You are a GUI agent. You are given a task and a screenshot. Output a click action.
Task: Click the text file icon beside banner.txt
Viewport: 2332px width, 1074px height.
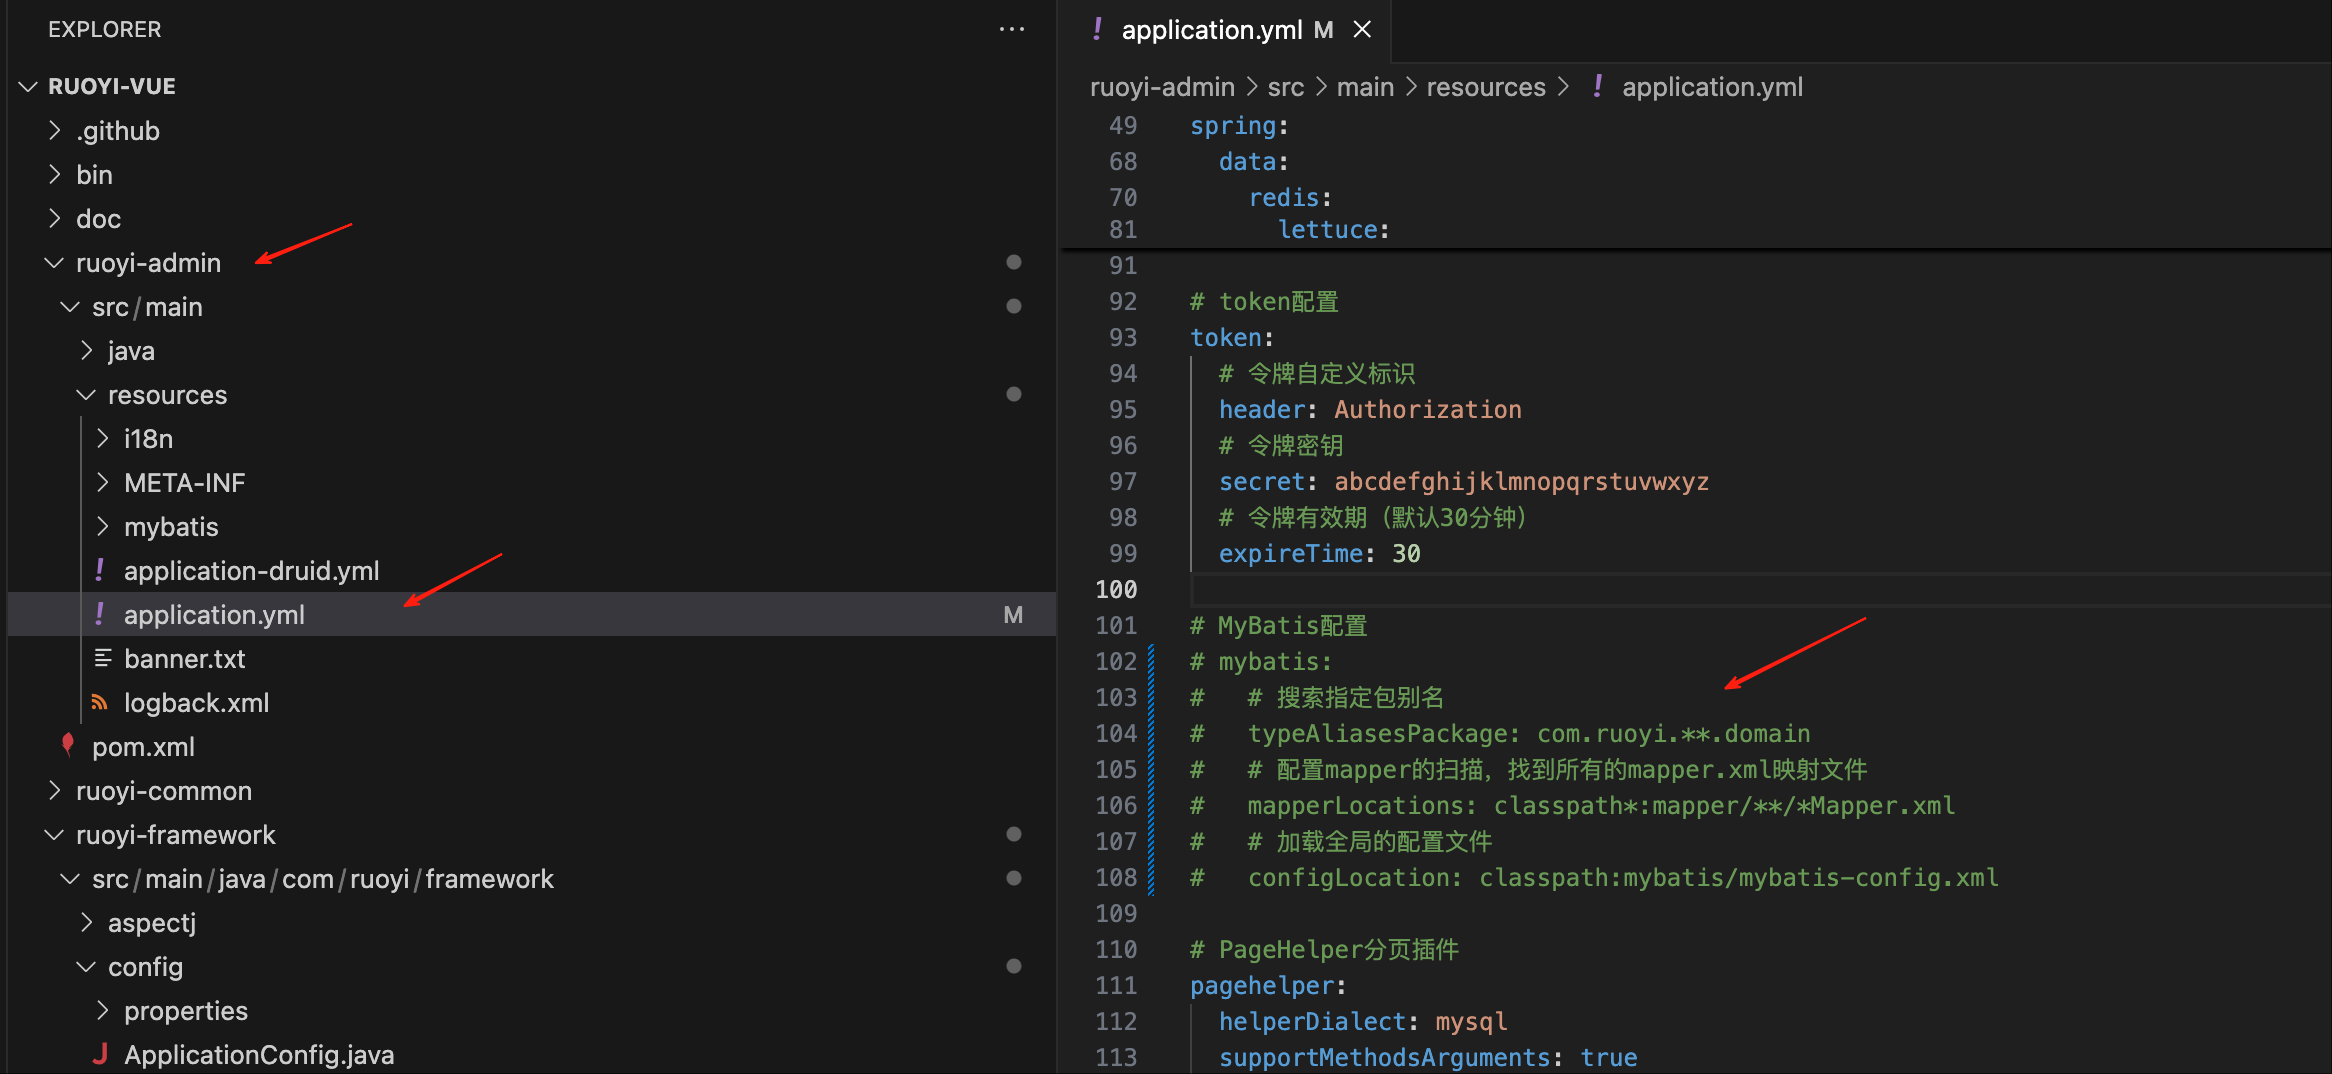pos(102,658)
